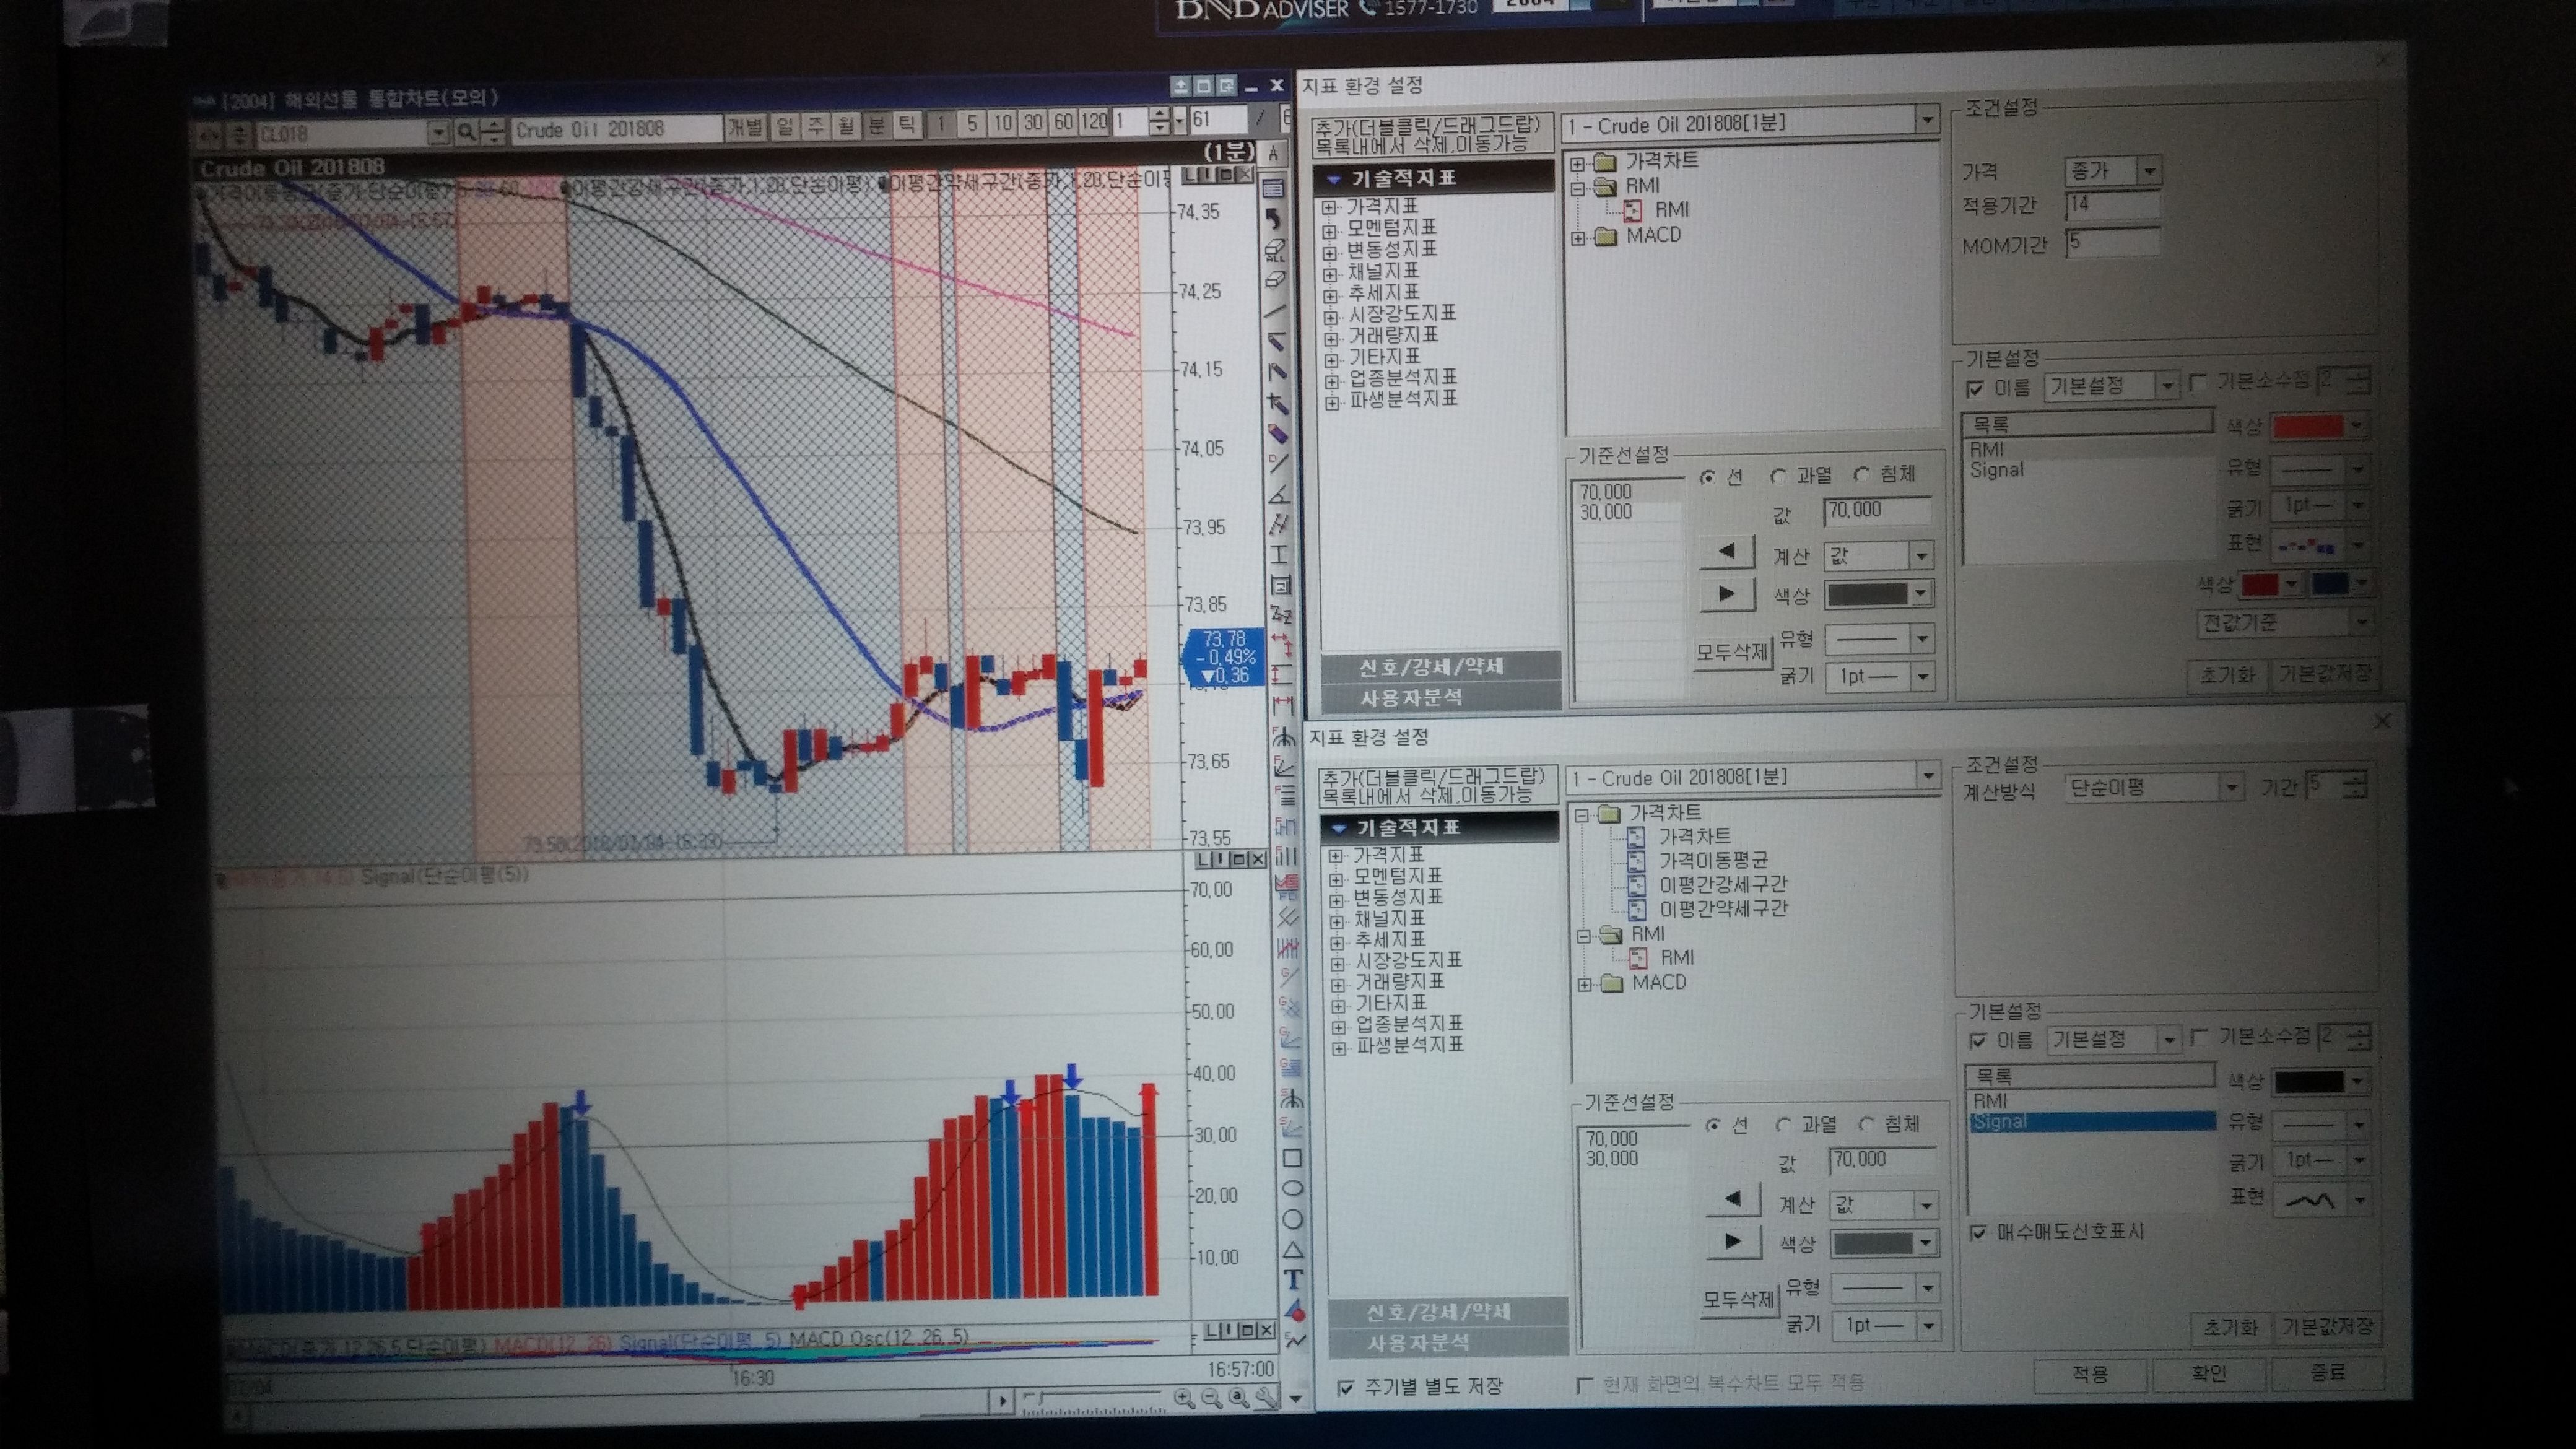Expand the MACD folder in lower dialog

[x=1584, y=984]
